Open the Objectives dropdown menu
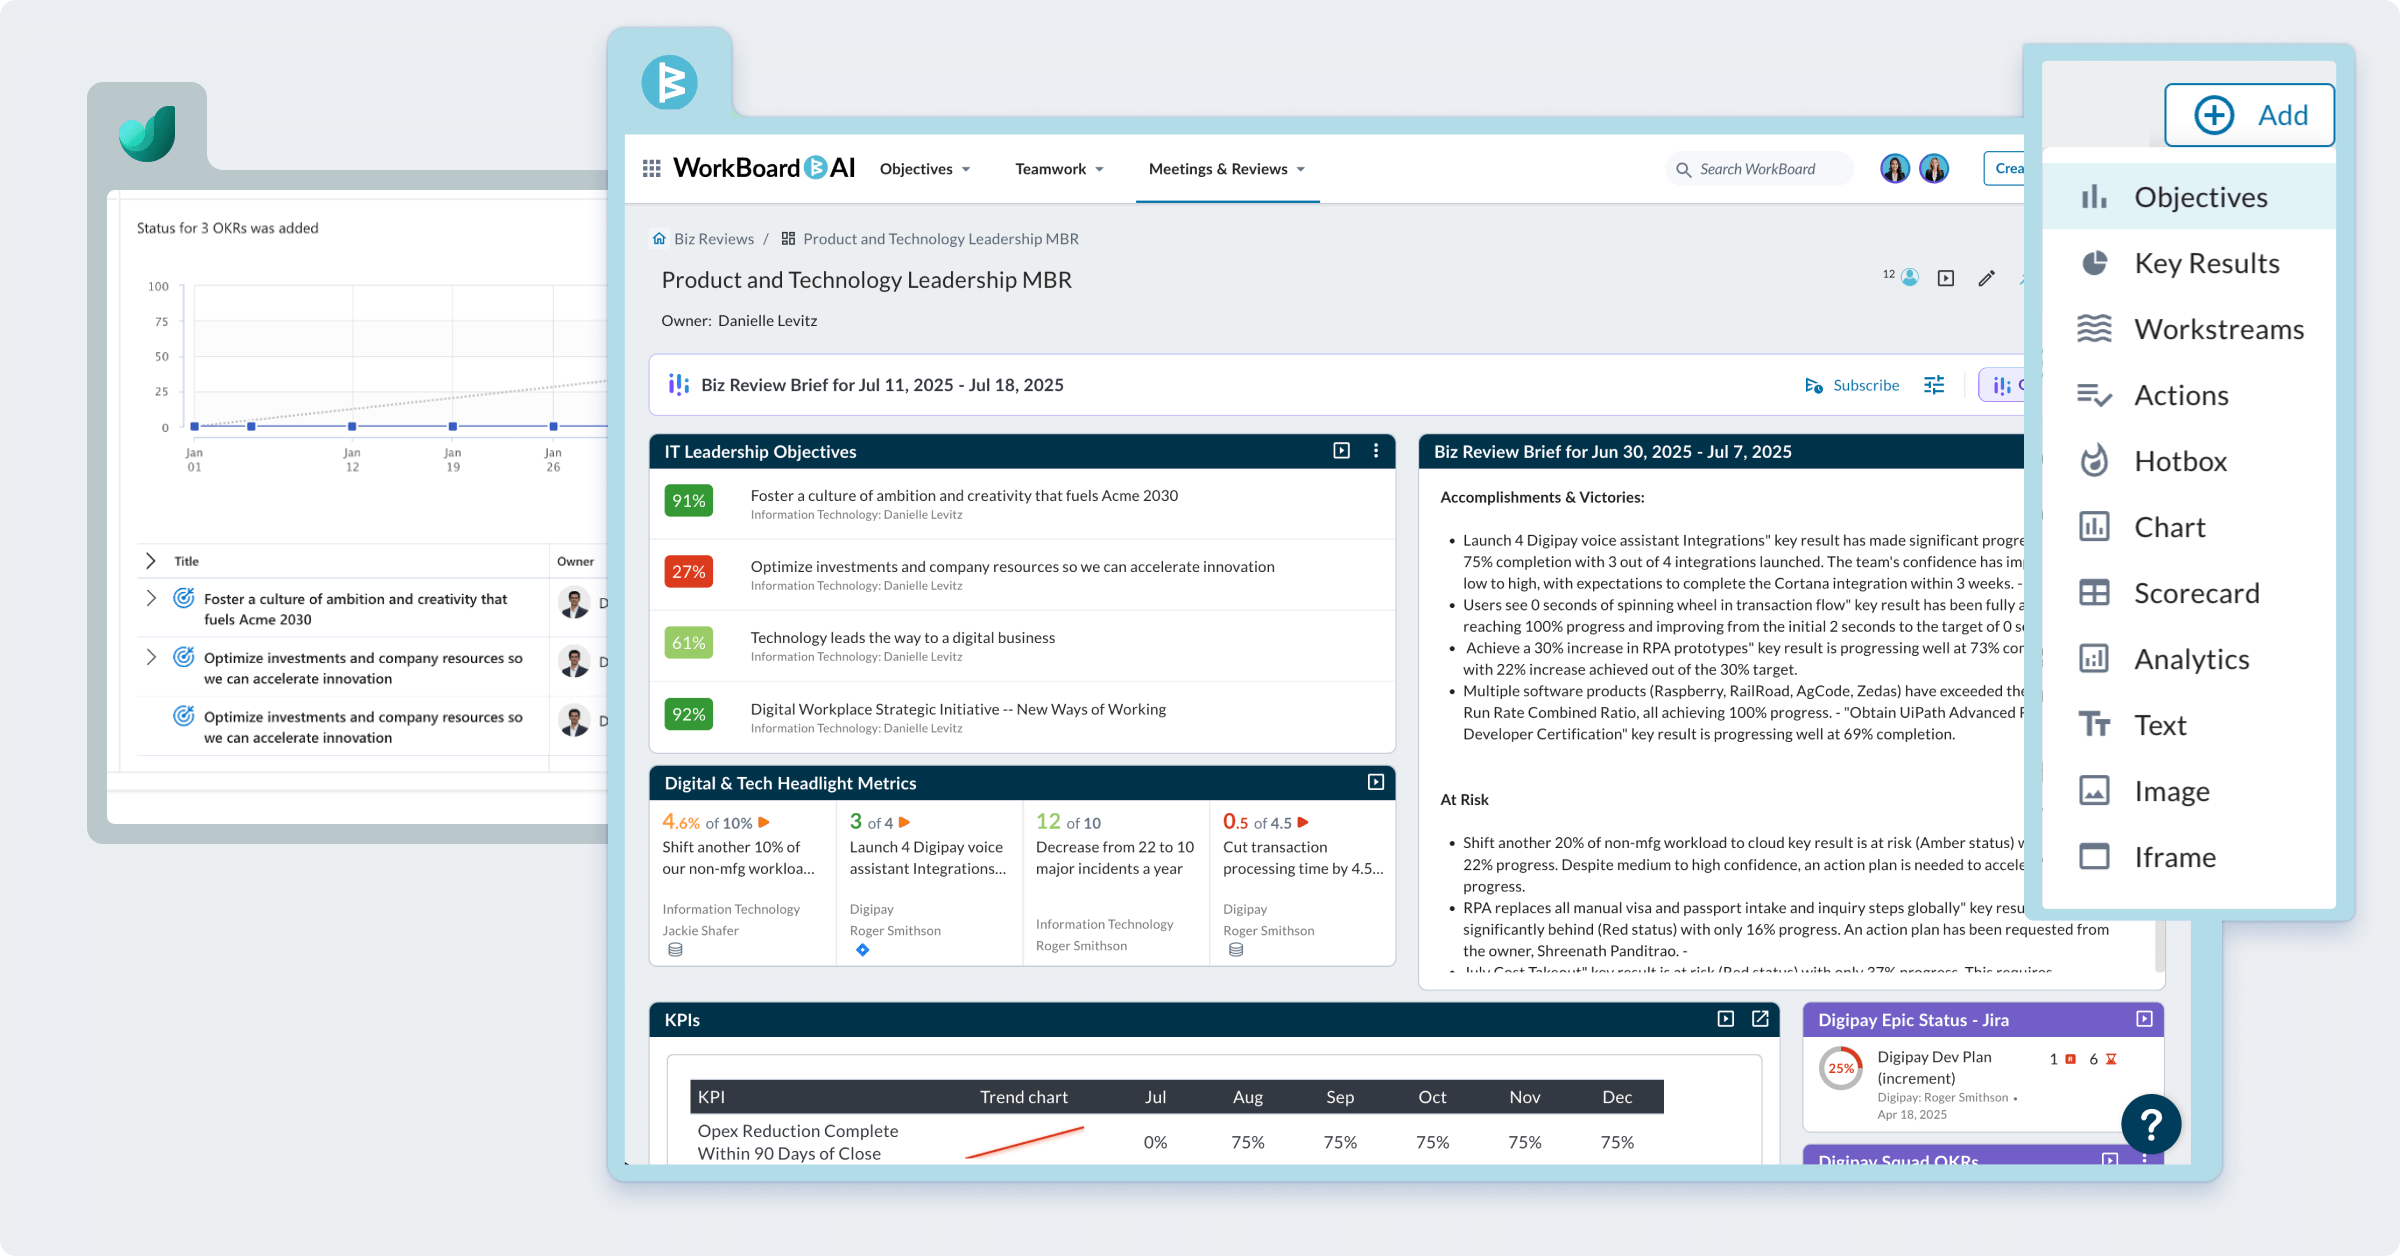Viewport: 2400px width, 1256px height. [925, 169]
